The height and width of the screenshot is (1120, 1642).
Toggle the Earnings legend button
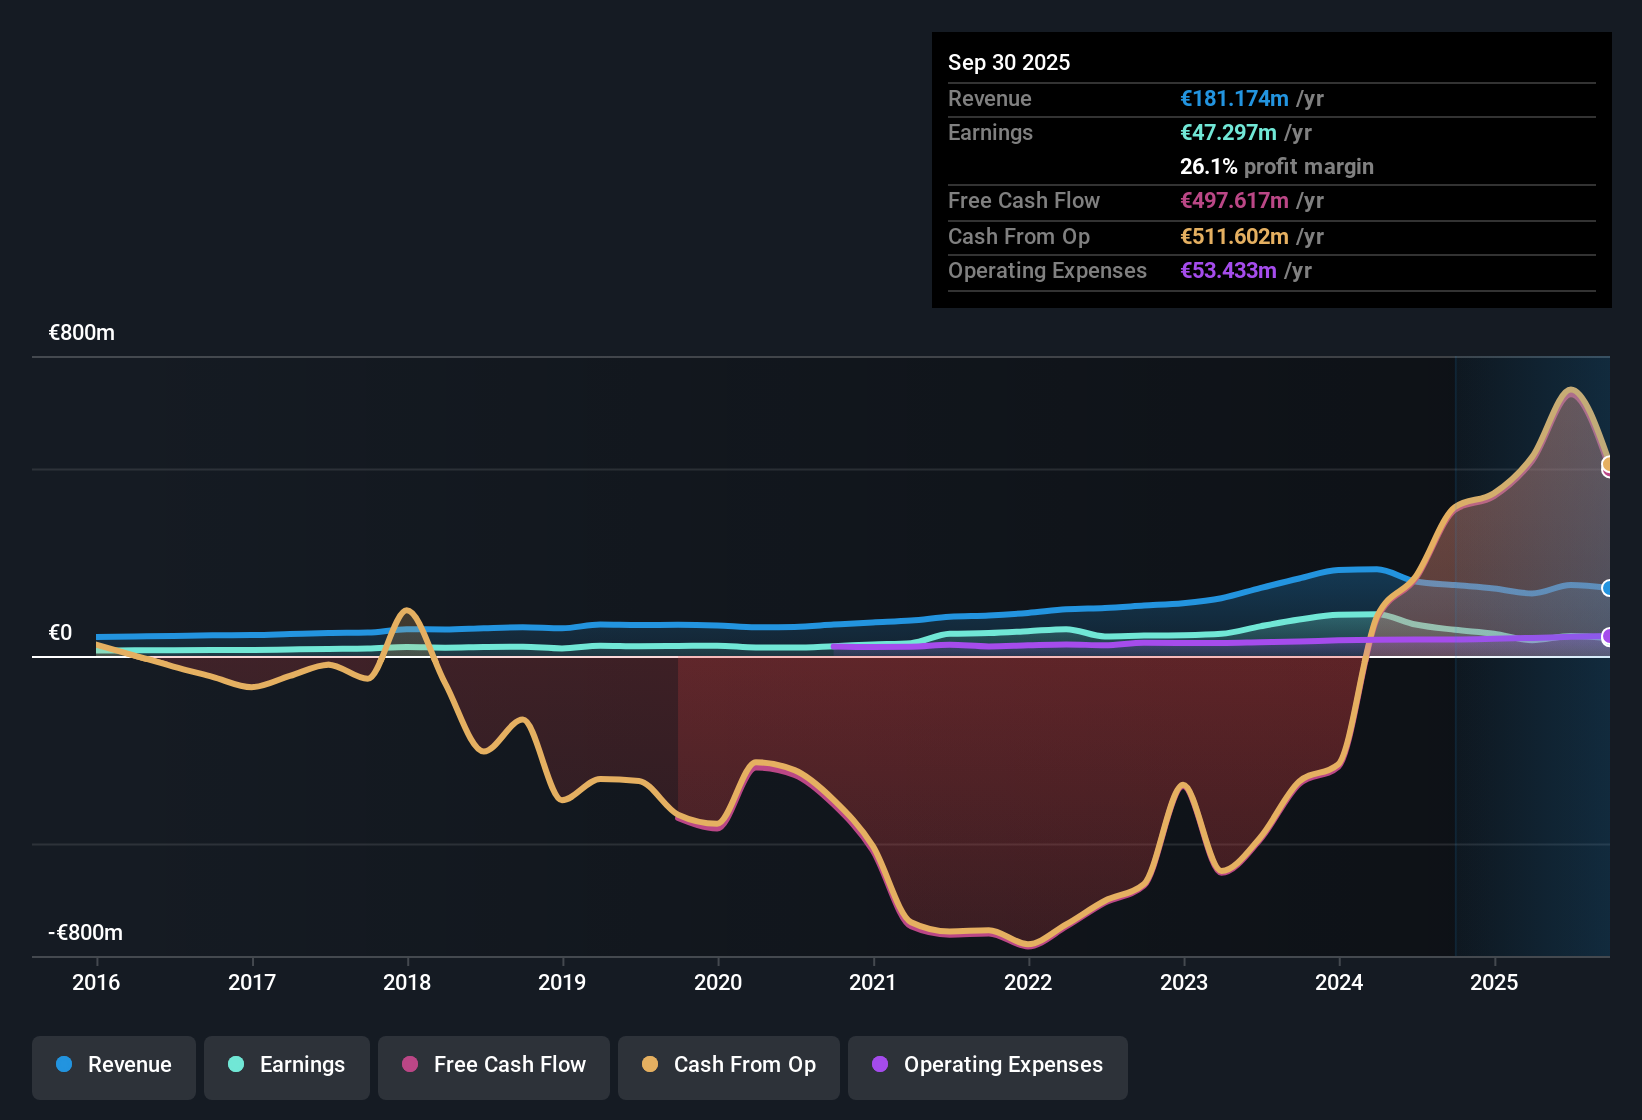(287, 1065)
